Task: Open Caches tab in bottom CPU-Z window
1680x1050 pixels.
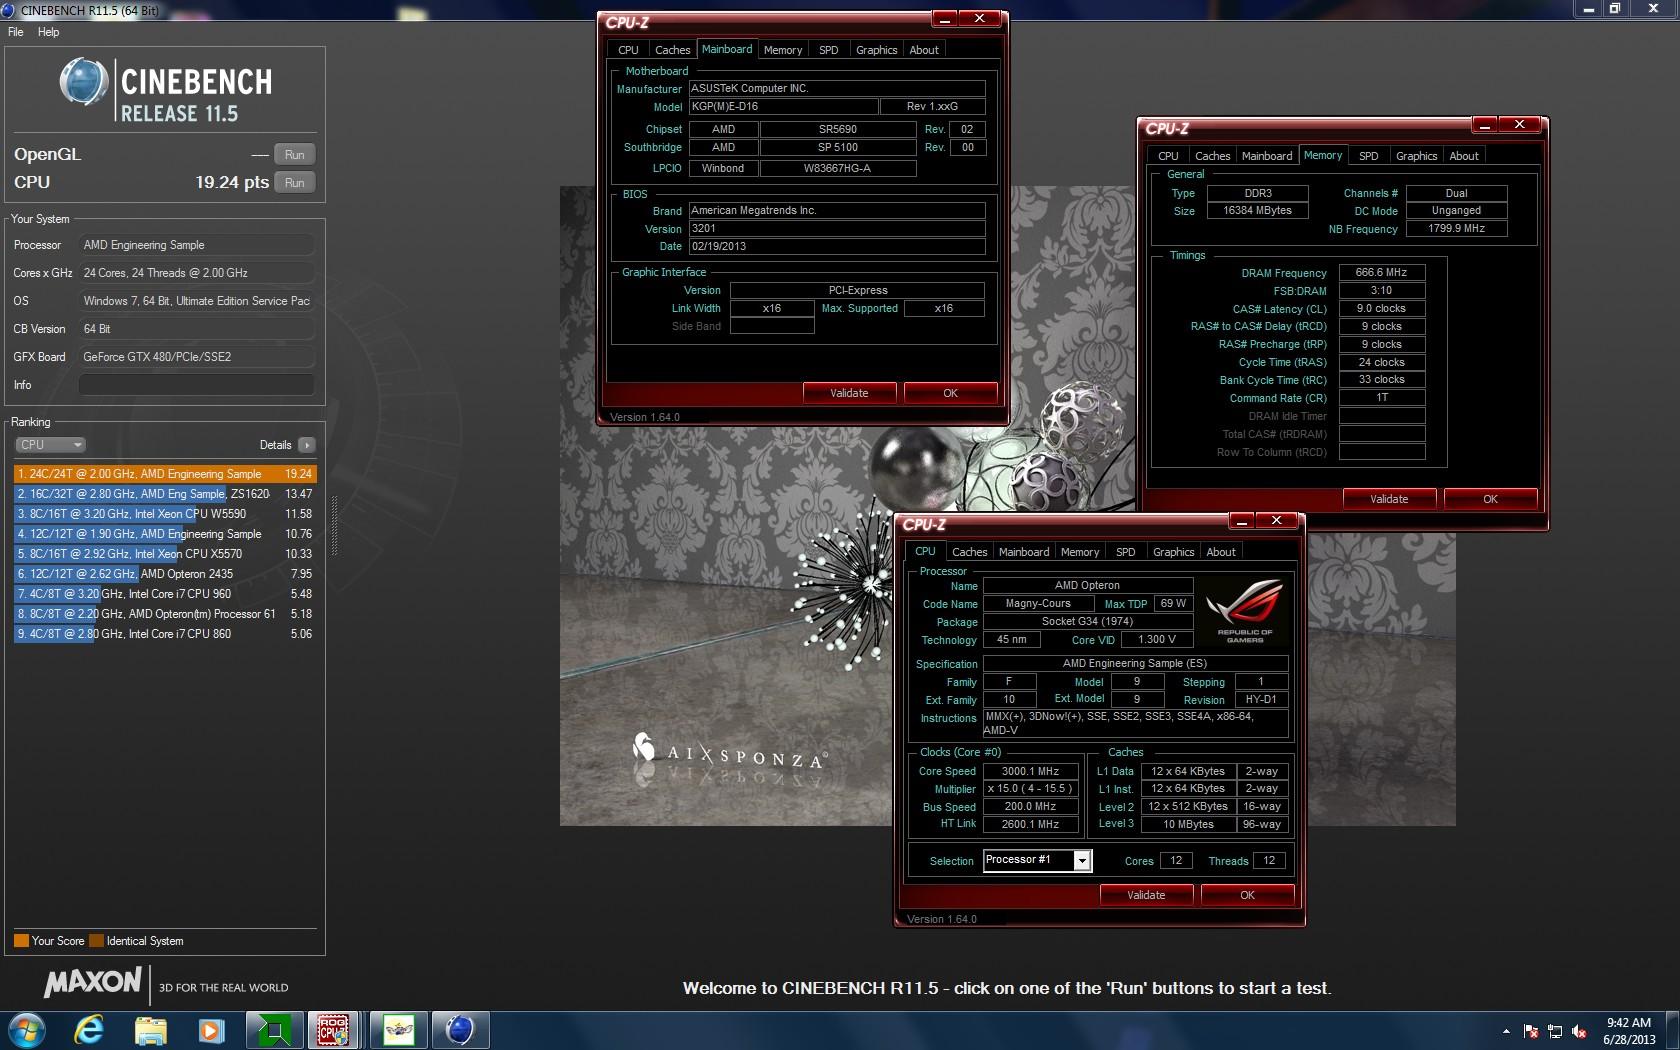Action: click(969, 552)
